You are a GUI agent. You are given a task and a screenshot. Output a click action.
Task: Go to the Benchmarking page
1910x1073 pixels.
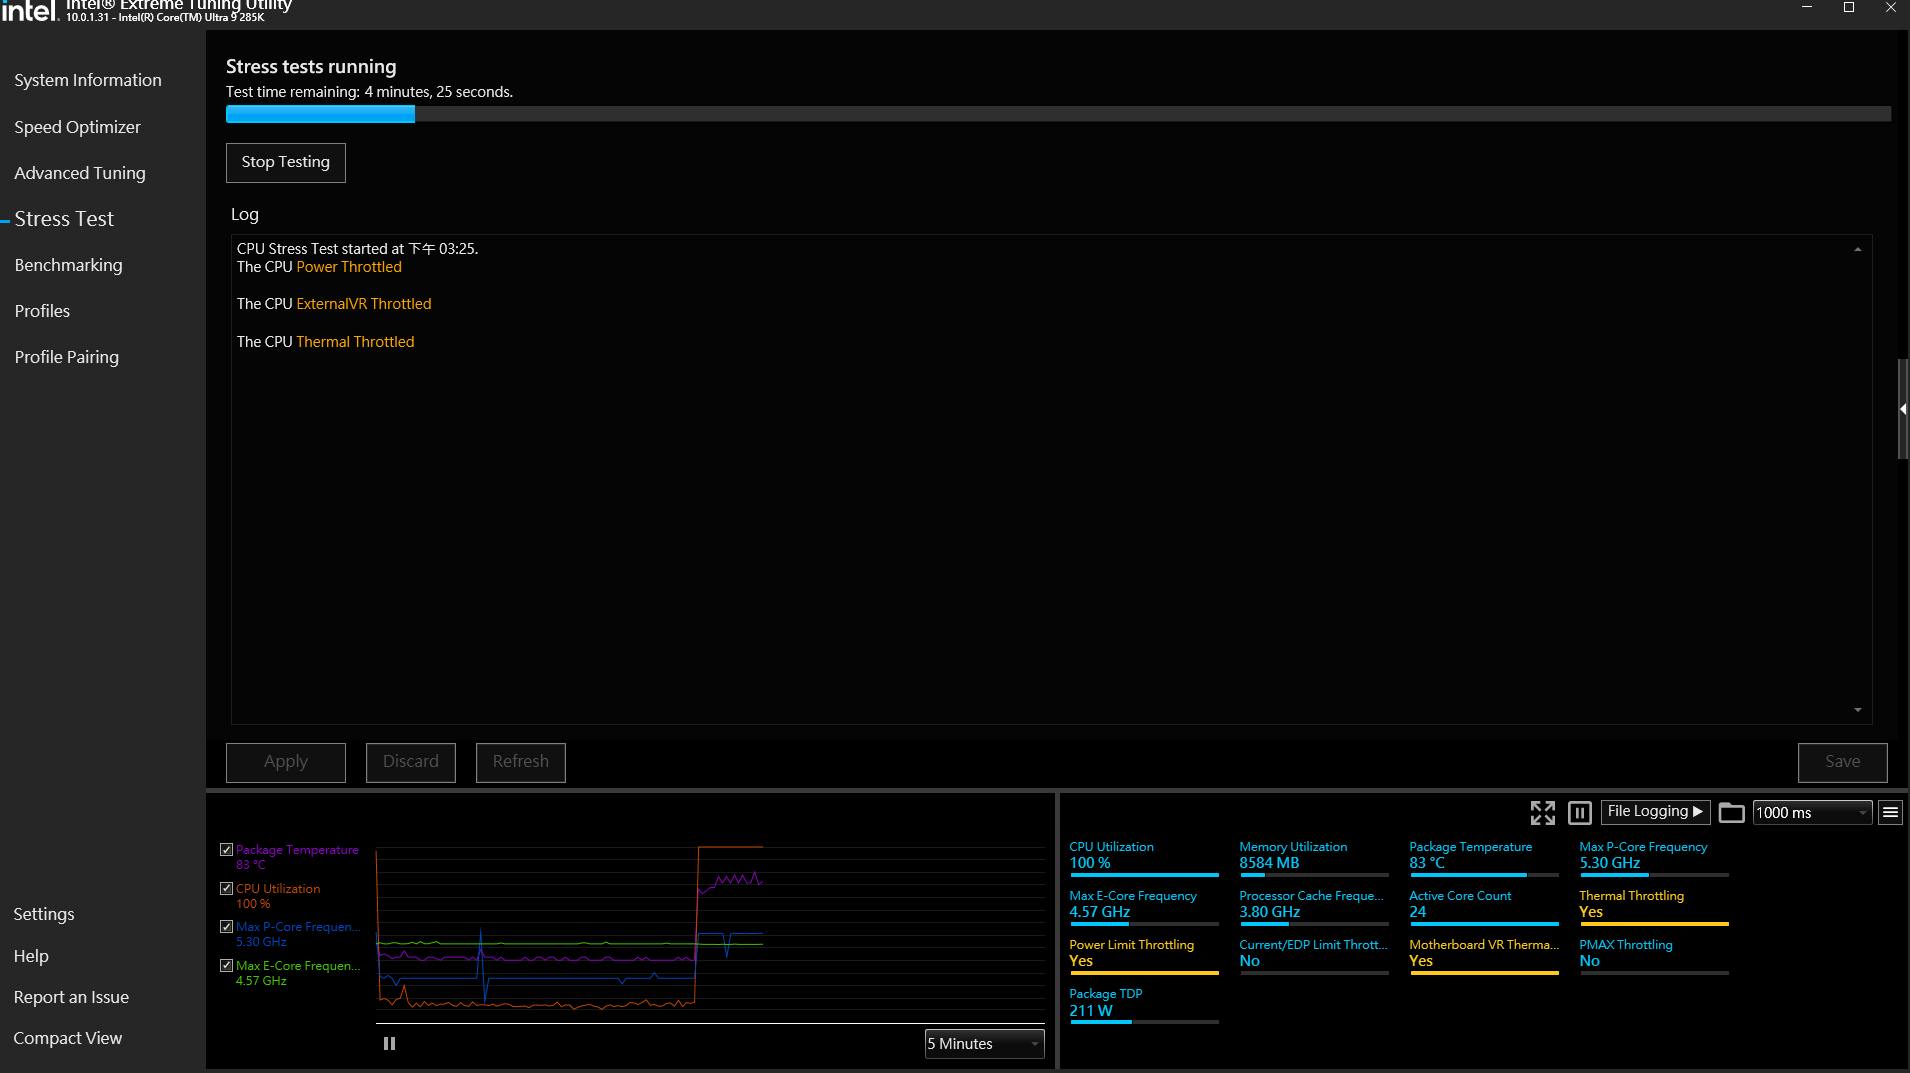(68, 265)
